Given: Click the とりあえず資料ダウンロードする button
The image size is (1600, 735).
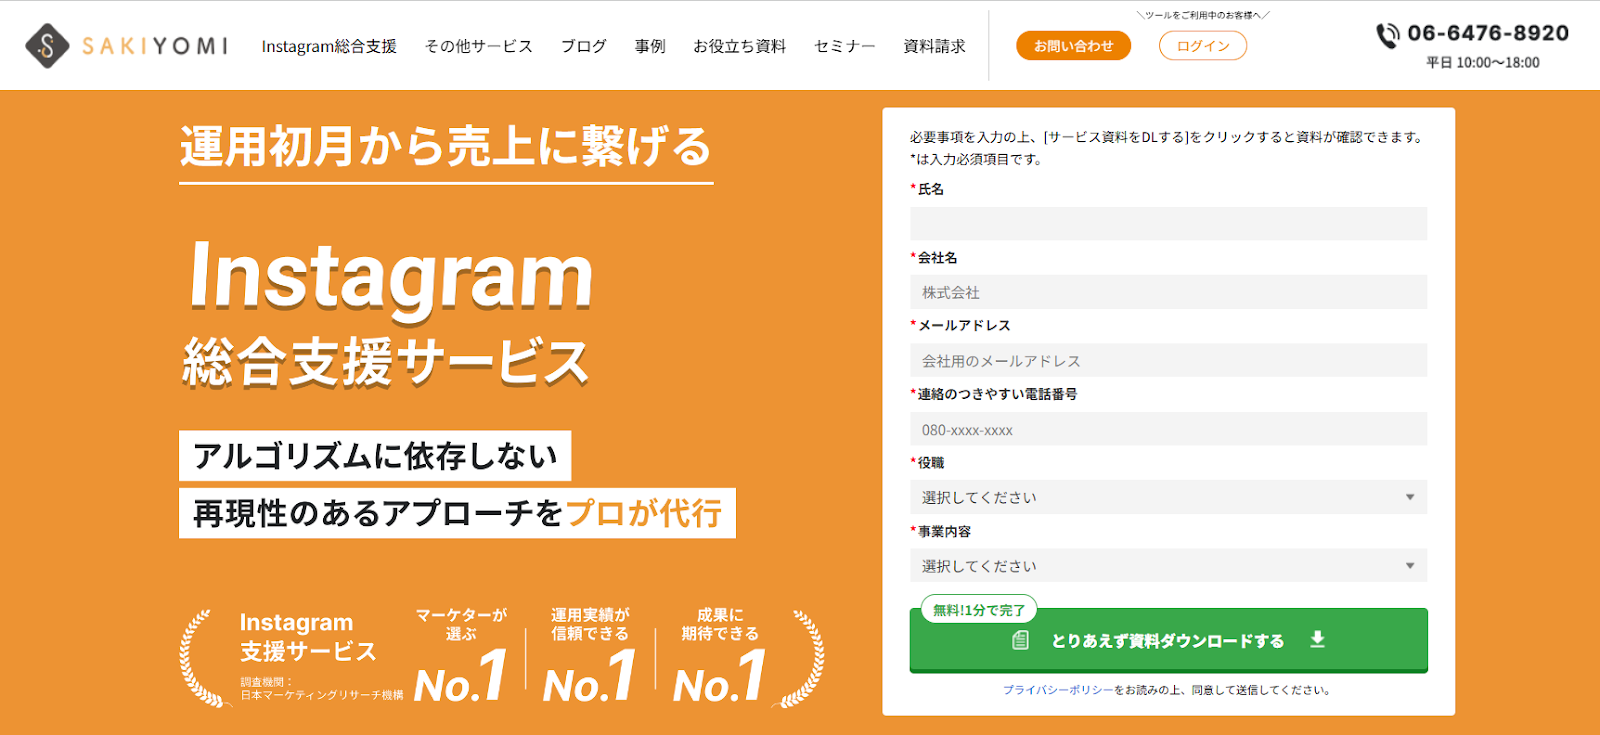Looking at the screenshot, I should (x=1168, y=640).
